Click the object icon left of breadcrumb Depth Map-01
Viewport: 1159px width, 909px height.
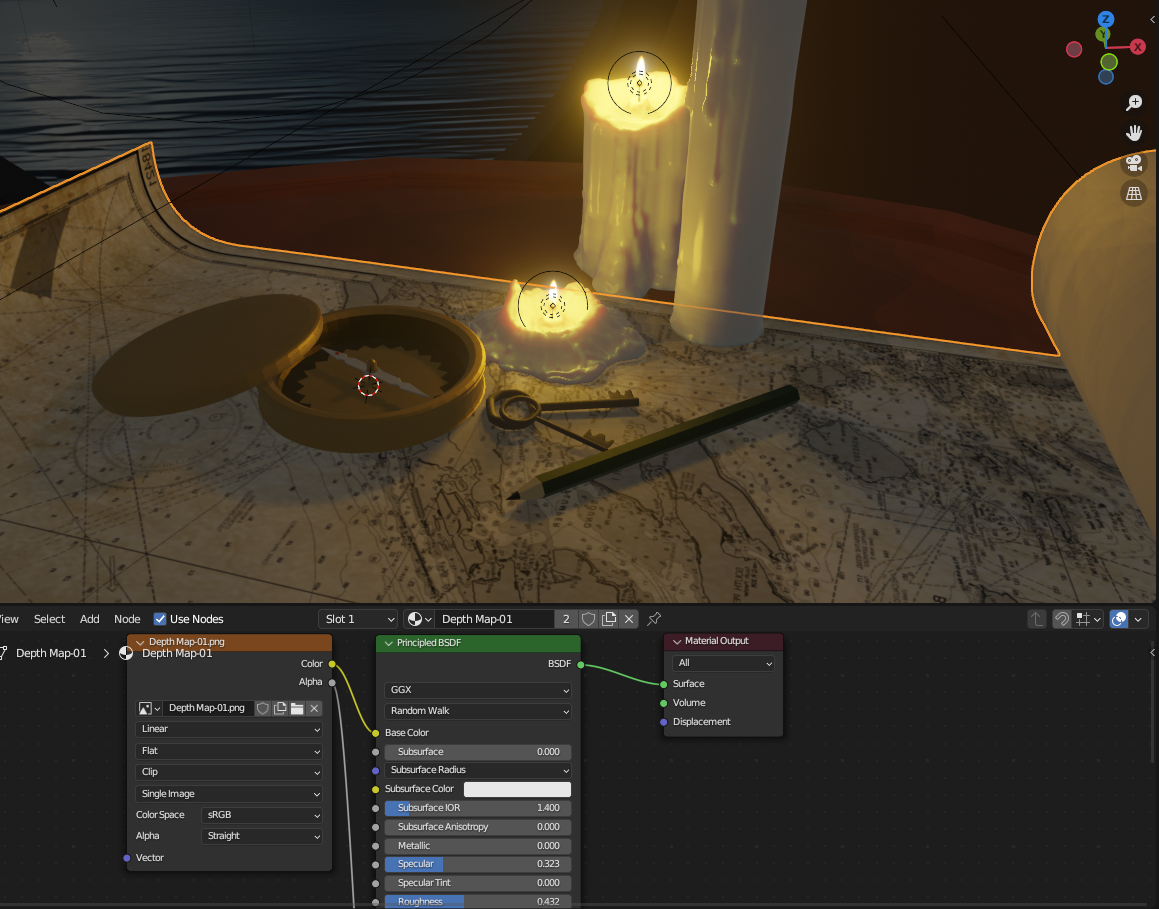click(3, 653)
